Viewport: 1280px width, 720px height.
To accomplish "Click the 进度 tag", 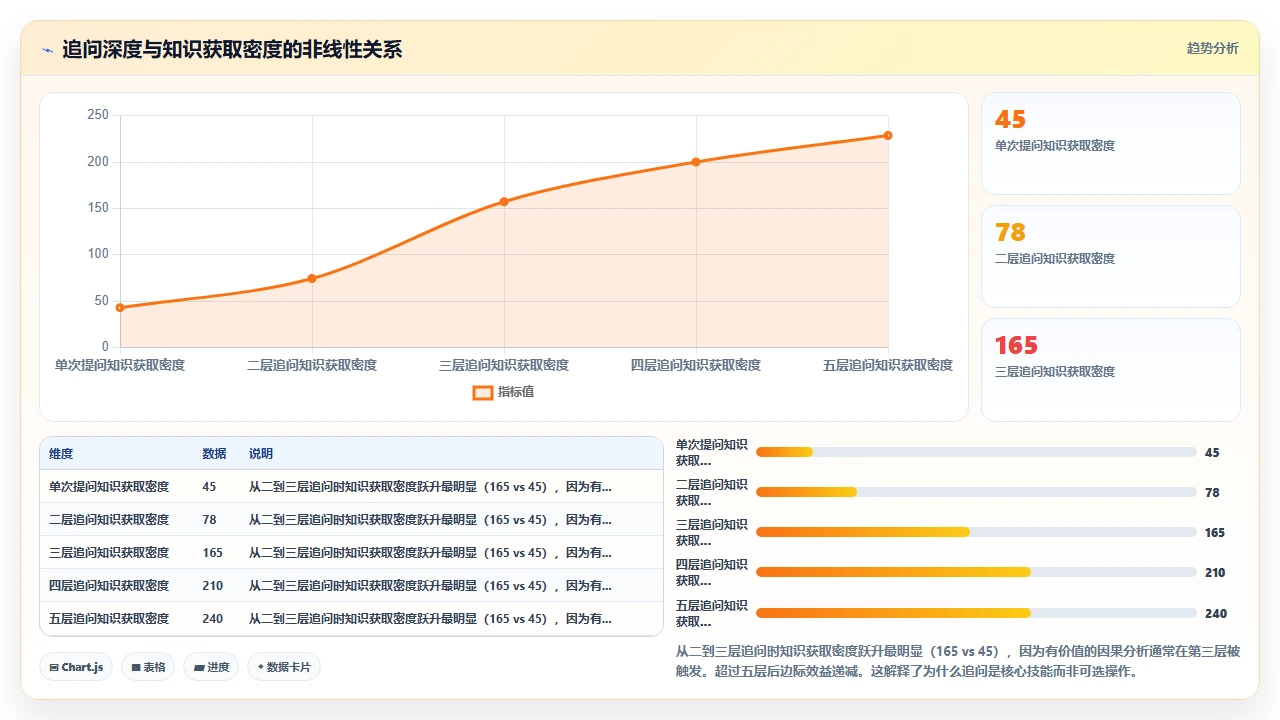I will pyautogui.click(x=211, y=667).
